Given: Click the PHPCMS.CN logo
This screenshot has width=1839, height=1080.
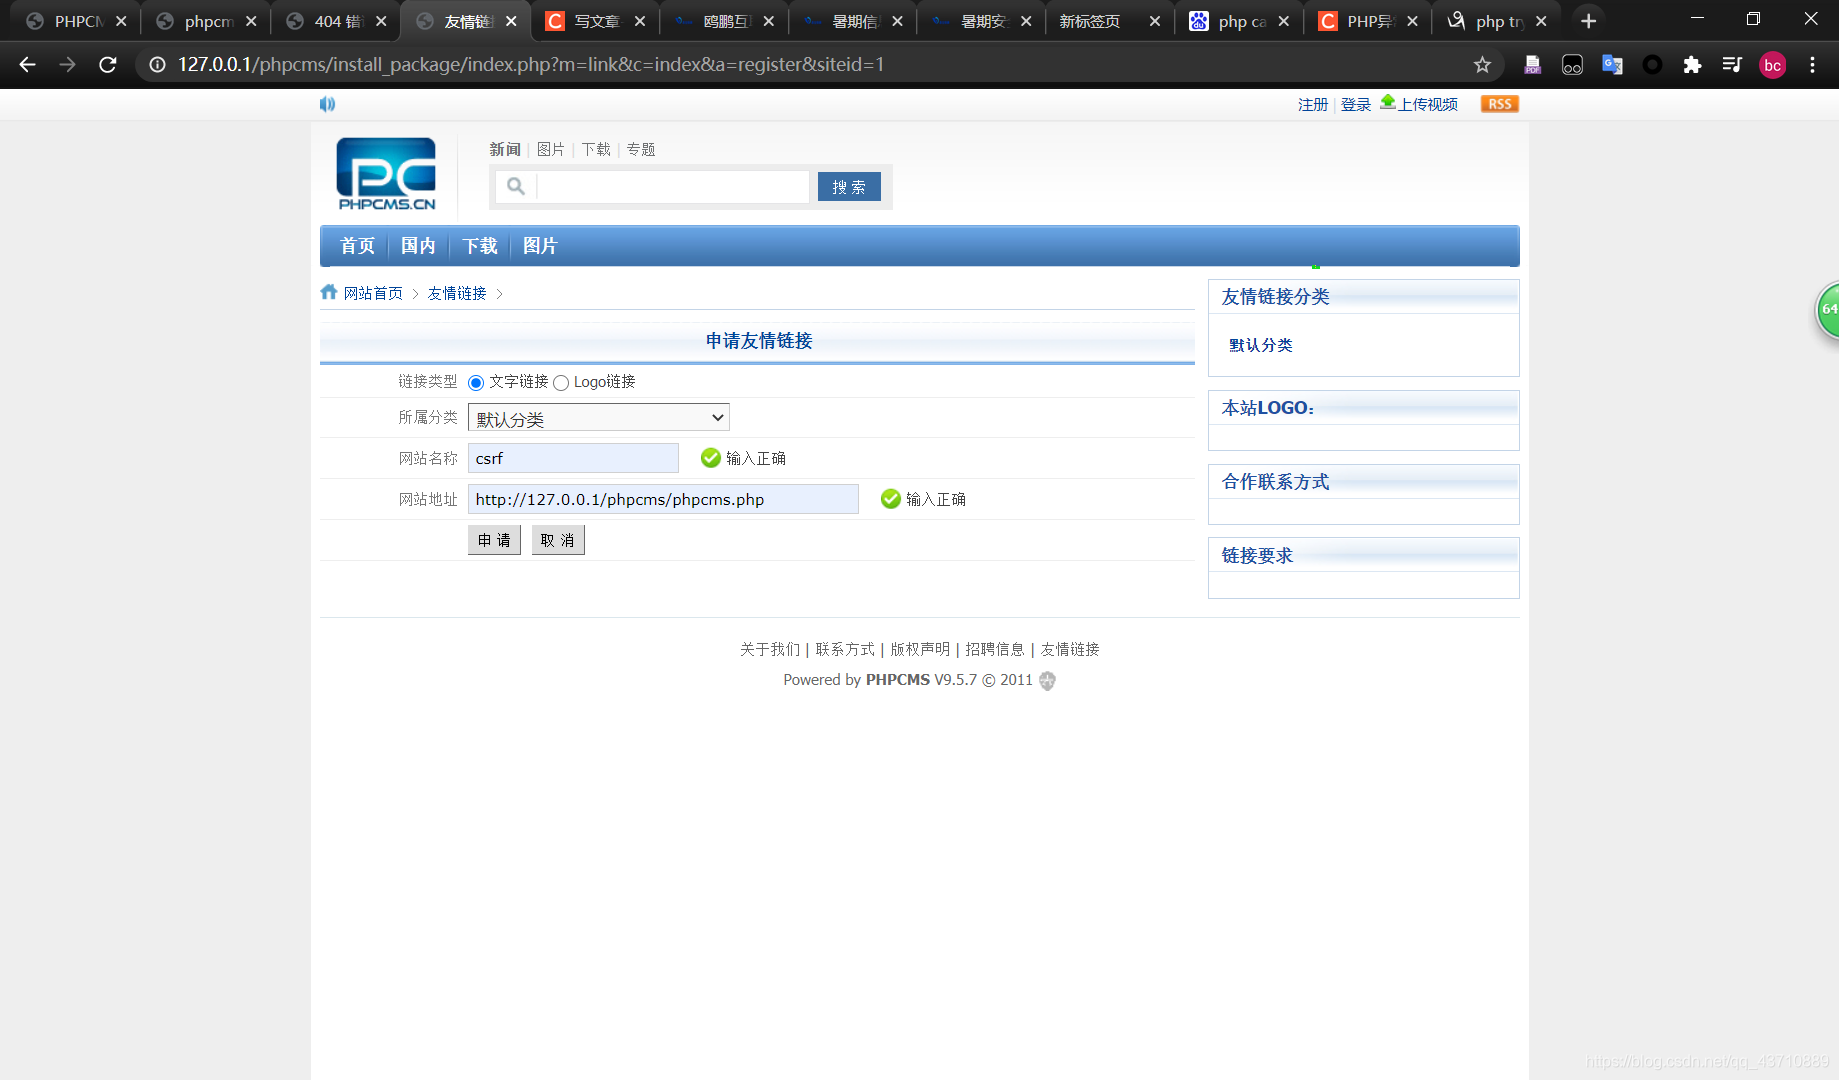Looking at the screenshot, I should (x=386, y=174).
